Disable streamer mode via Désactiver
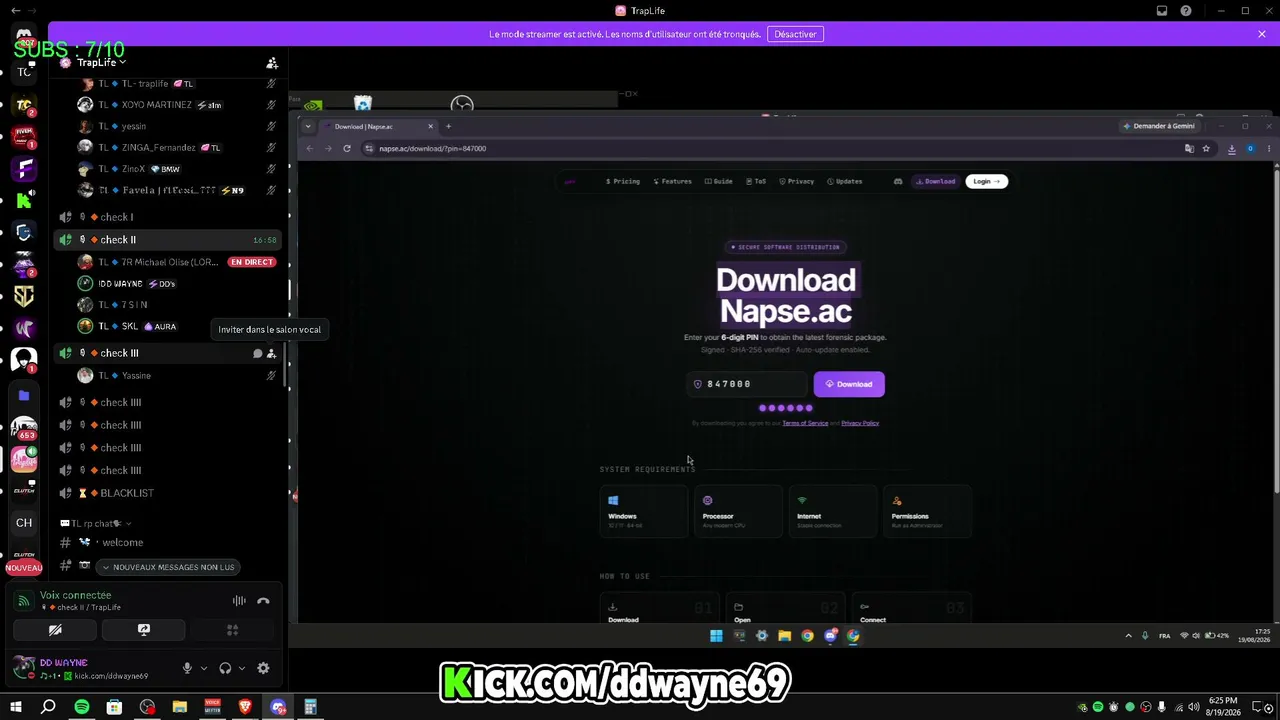 tap(795, 34)
